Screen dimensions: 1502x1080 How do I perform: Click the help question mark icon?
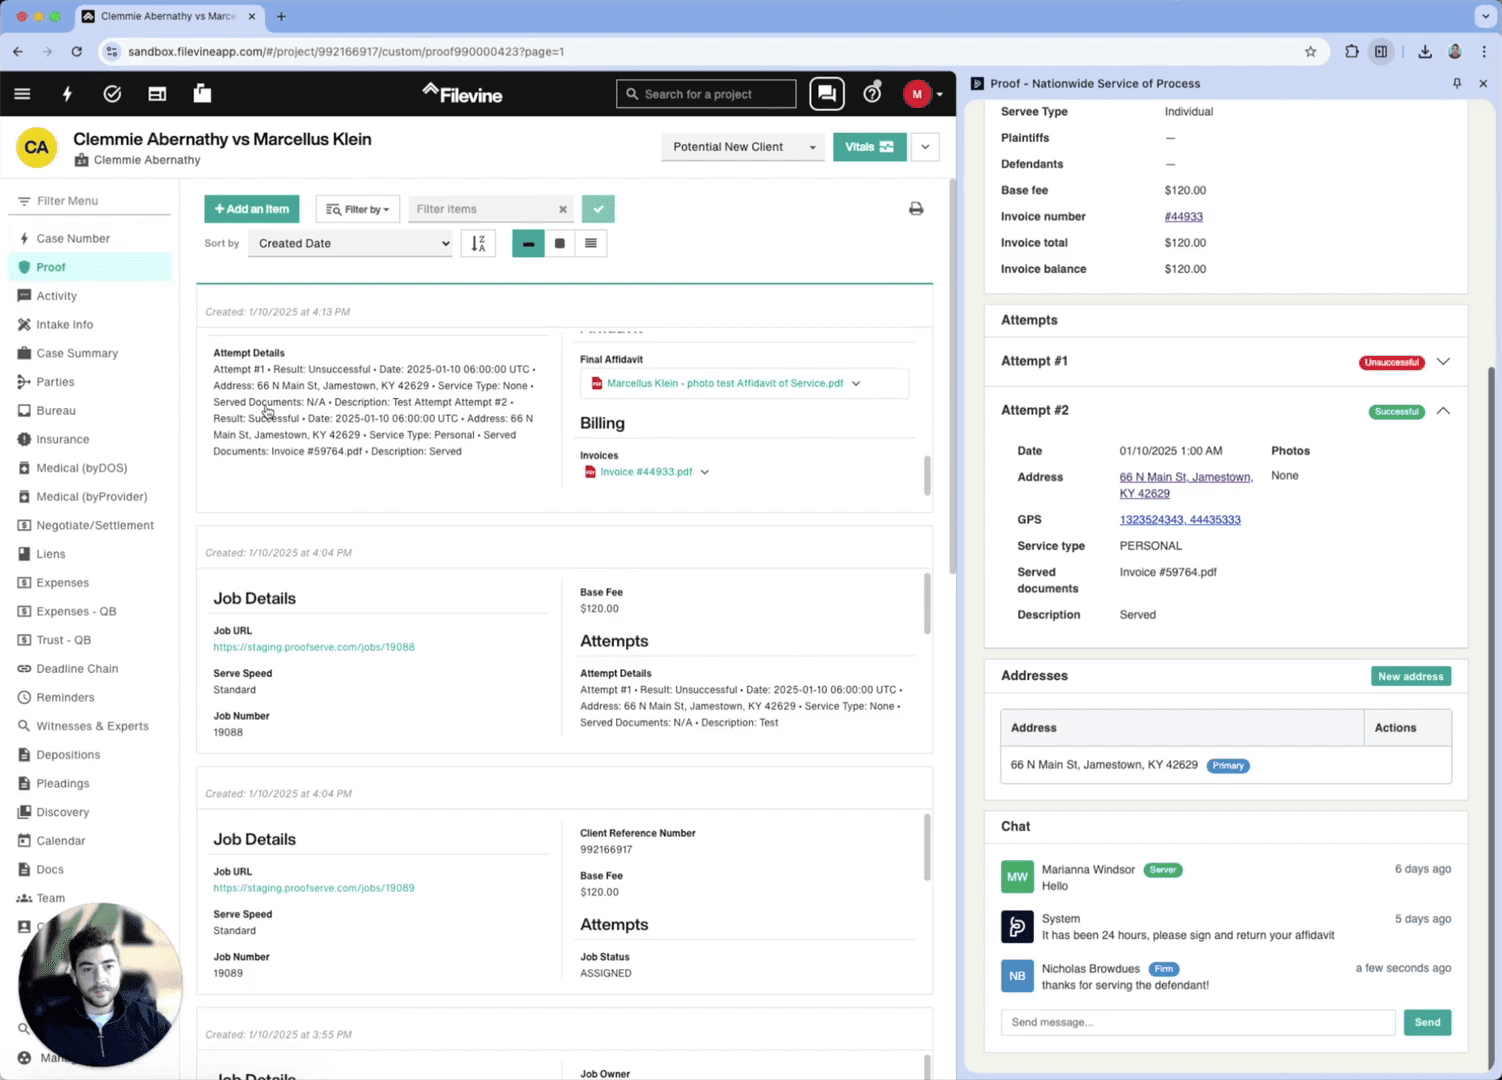872,94
